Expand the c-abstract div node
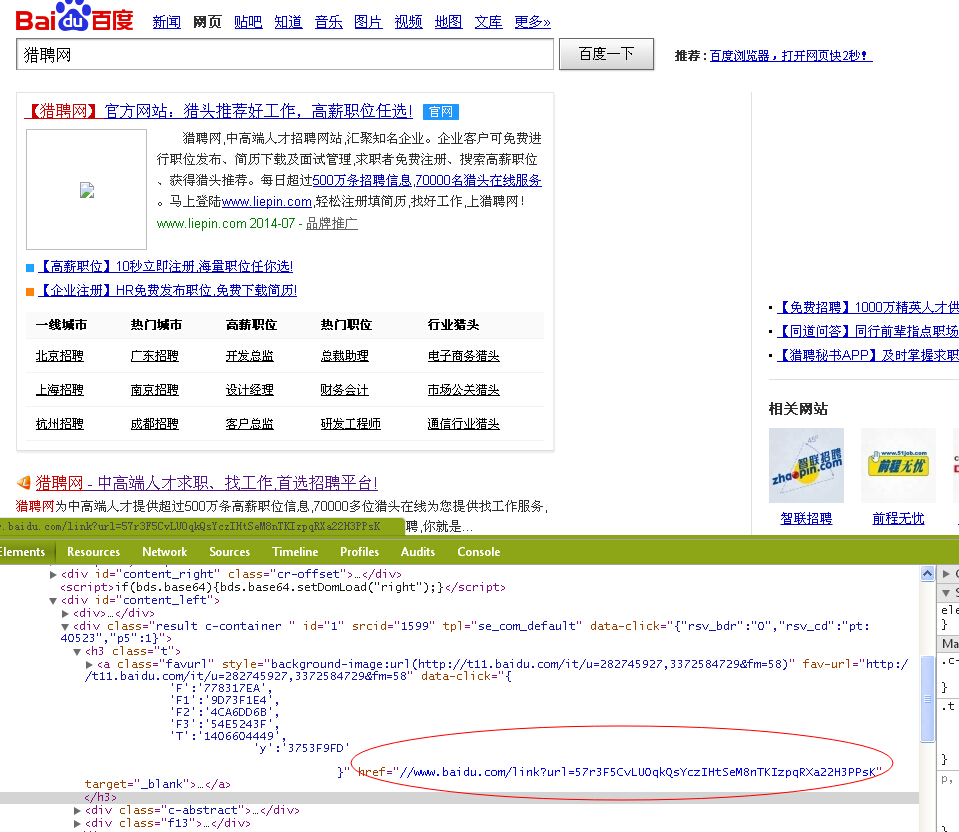 click(x=77, y=811)
